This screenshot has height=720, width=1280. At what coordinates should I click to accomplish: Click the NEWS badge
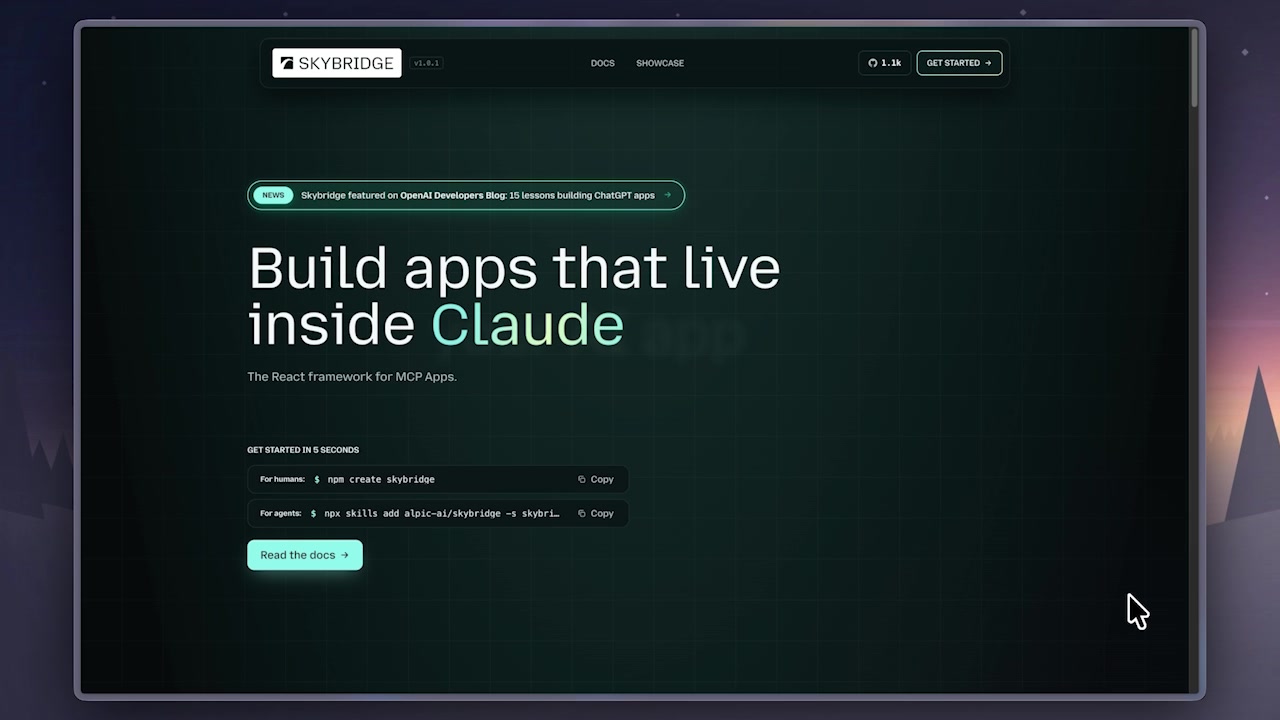pyautogui.click(x=273, y=195)
